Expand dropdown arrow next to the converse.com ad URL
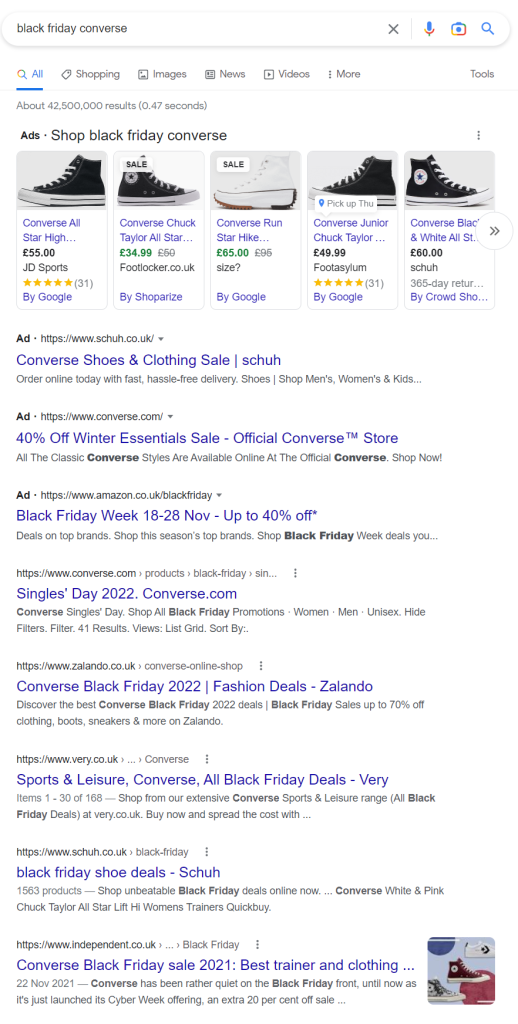The height and width of the screenshot is (1024, 518). [x=170, y=417]
